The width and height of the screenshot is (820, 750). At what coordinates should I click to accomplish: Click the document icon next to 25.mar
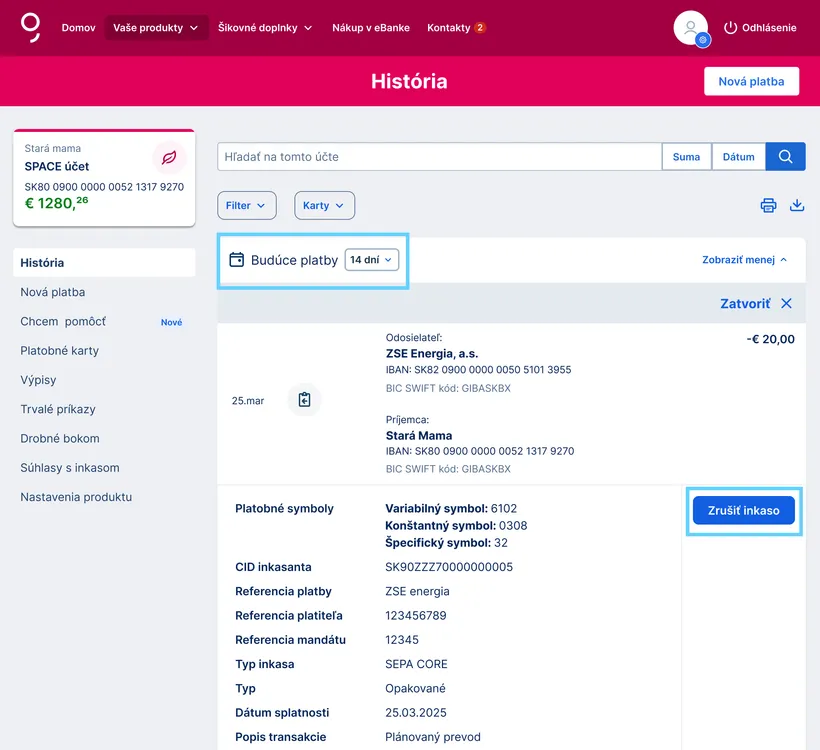tap(304, 398)
